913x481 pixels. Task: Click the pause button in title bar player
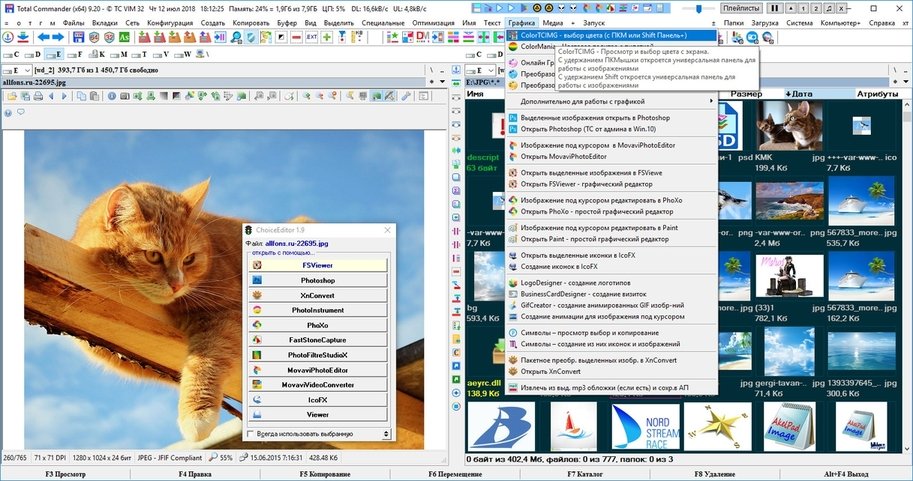click(774, 8)
